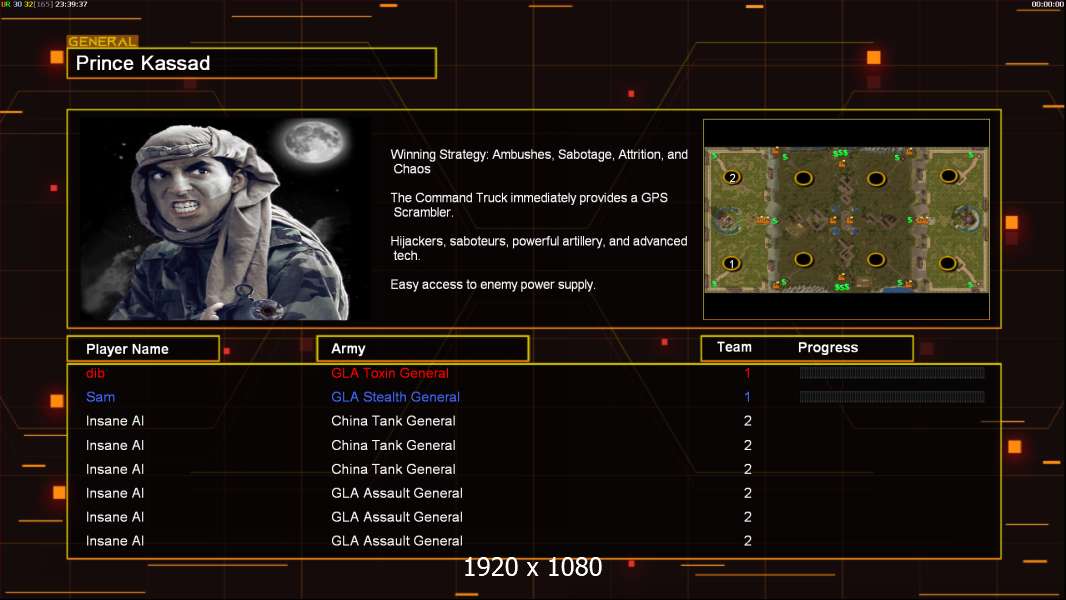Click the blue team number for Sam
The height and width of the screenshot is (600, 1066).
pos(747,397)
